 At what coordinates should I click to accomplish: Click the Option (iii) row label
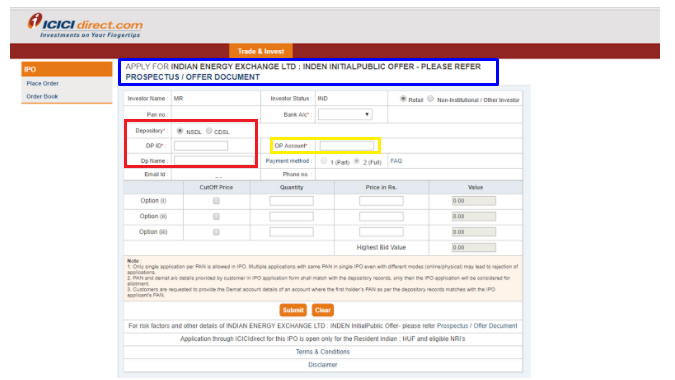[153, 232]
